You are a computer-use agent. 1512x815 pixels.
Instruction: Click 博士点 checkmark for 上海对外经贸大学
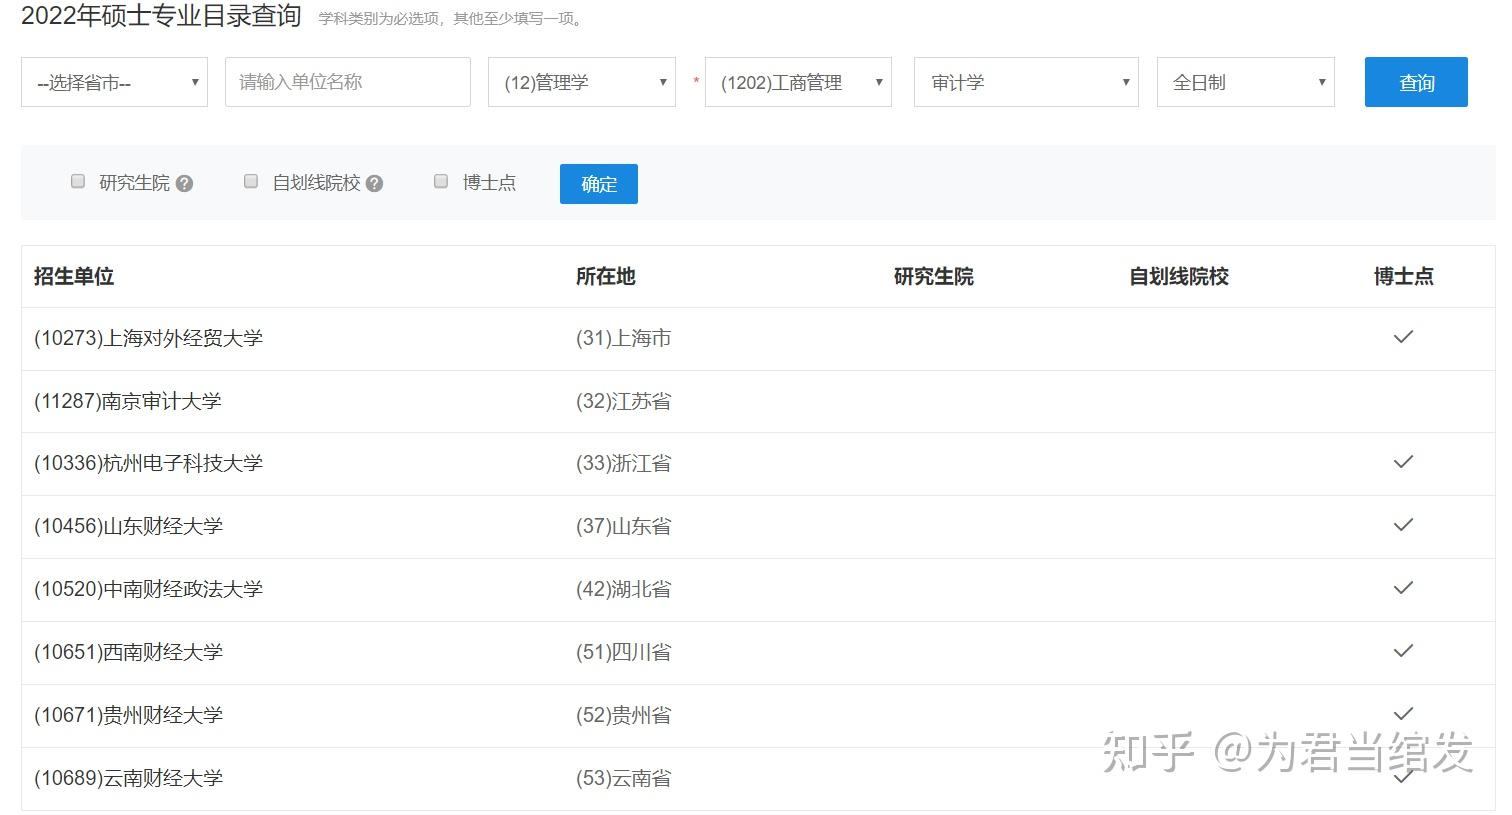pyautogui.click(x=1403, y=337)
